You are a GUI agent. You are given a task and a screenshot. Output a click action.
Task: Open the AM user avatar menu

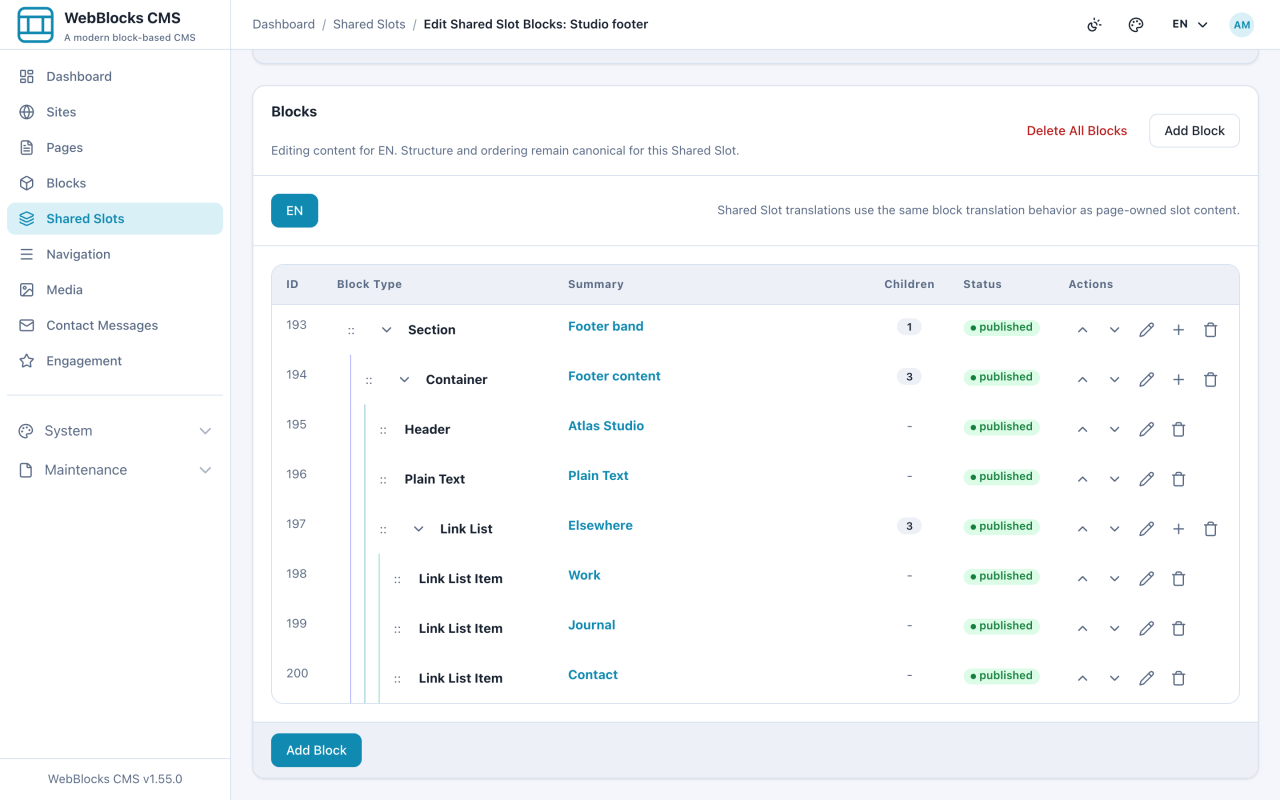(1241, 25)
